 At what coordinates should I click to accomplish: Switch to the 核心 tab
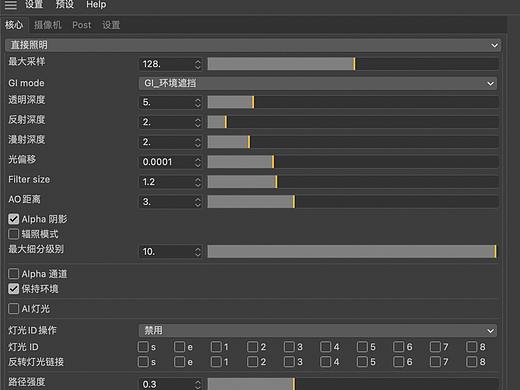14,25
